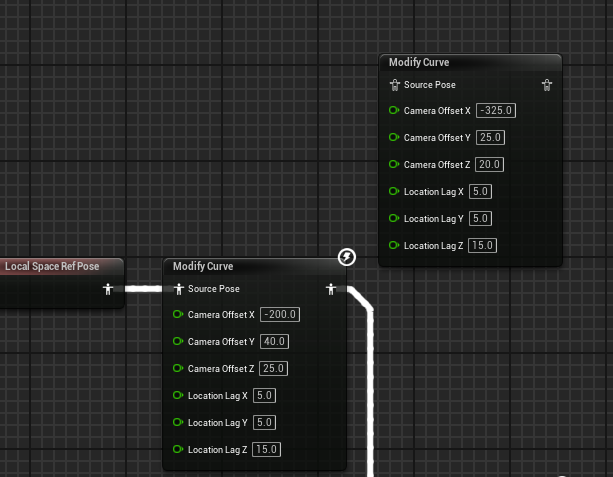Edit Location Lag X field on upper node
The height and width of the screenshot is (477, 613).
[x=480, y=191]
